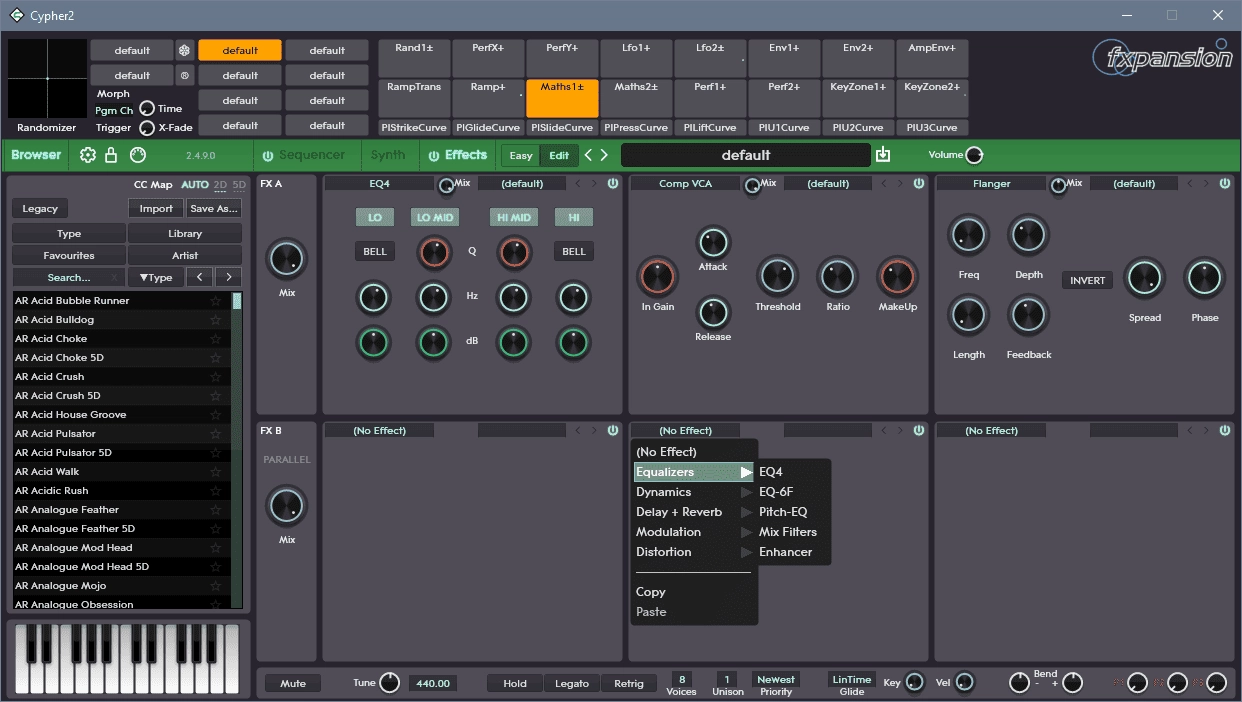Screen dimensions: 1242x702
Task: Toggle Flanger INVERT switch
Action: coord(1087,280)
